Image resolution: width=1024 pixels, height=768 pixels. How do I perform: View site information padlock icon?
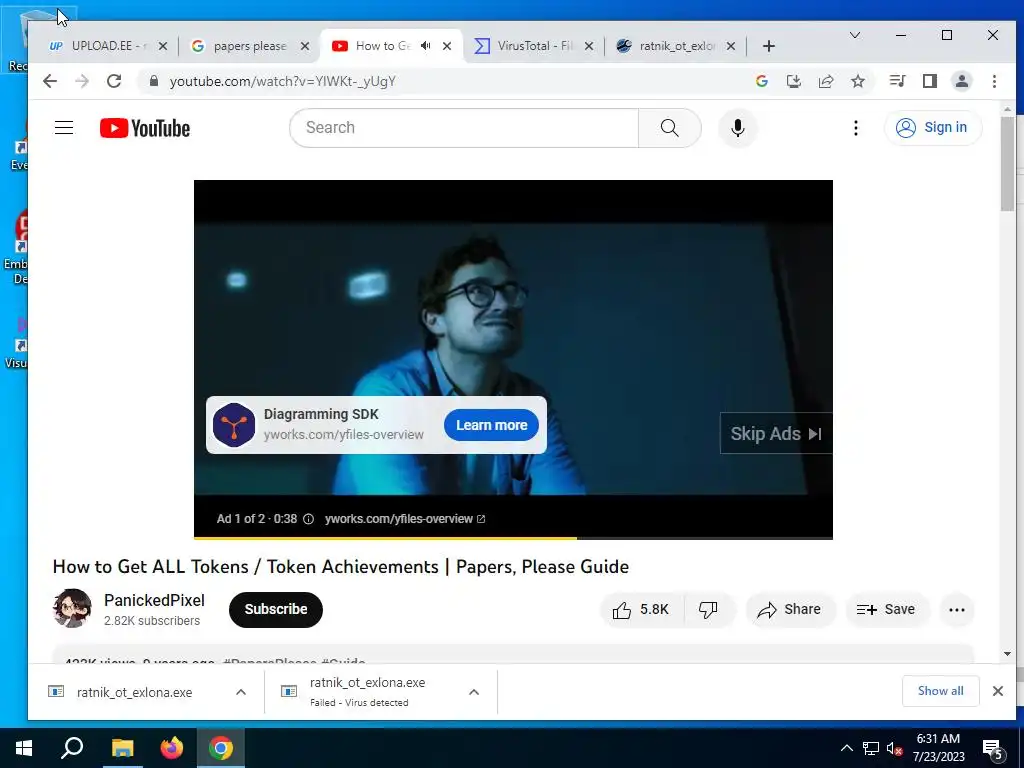pyautogui.click(x=154, y=81)
